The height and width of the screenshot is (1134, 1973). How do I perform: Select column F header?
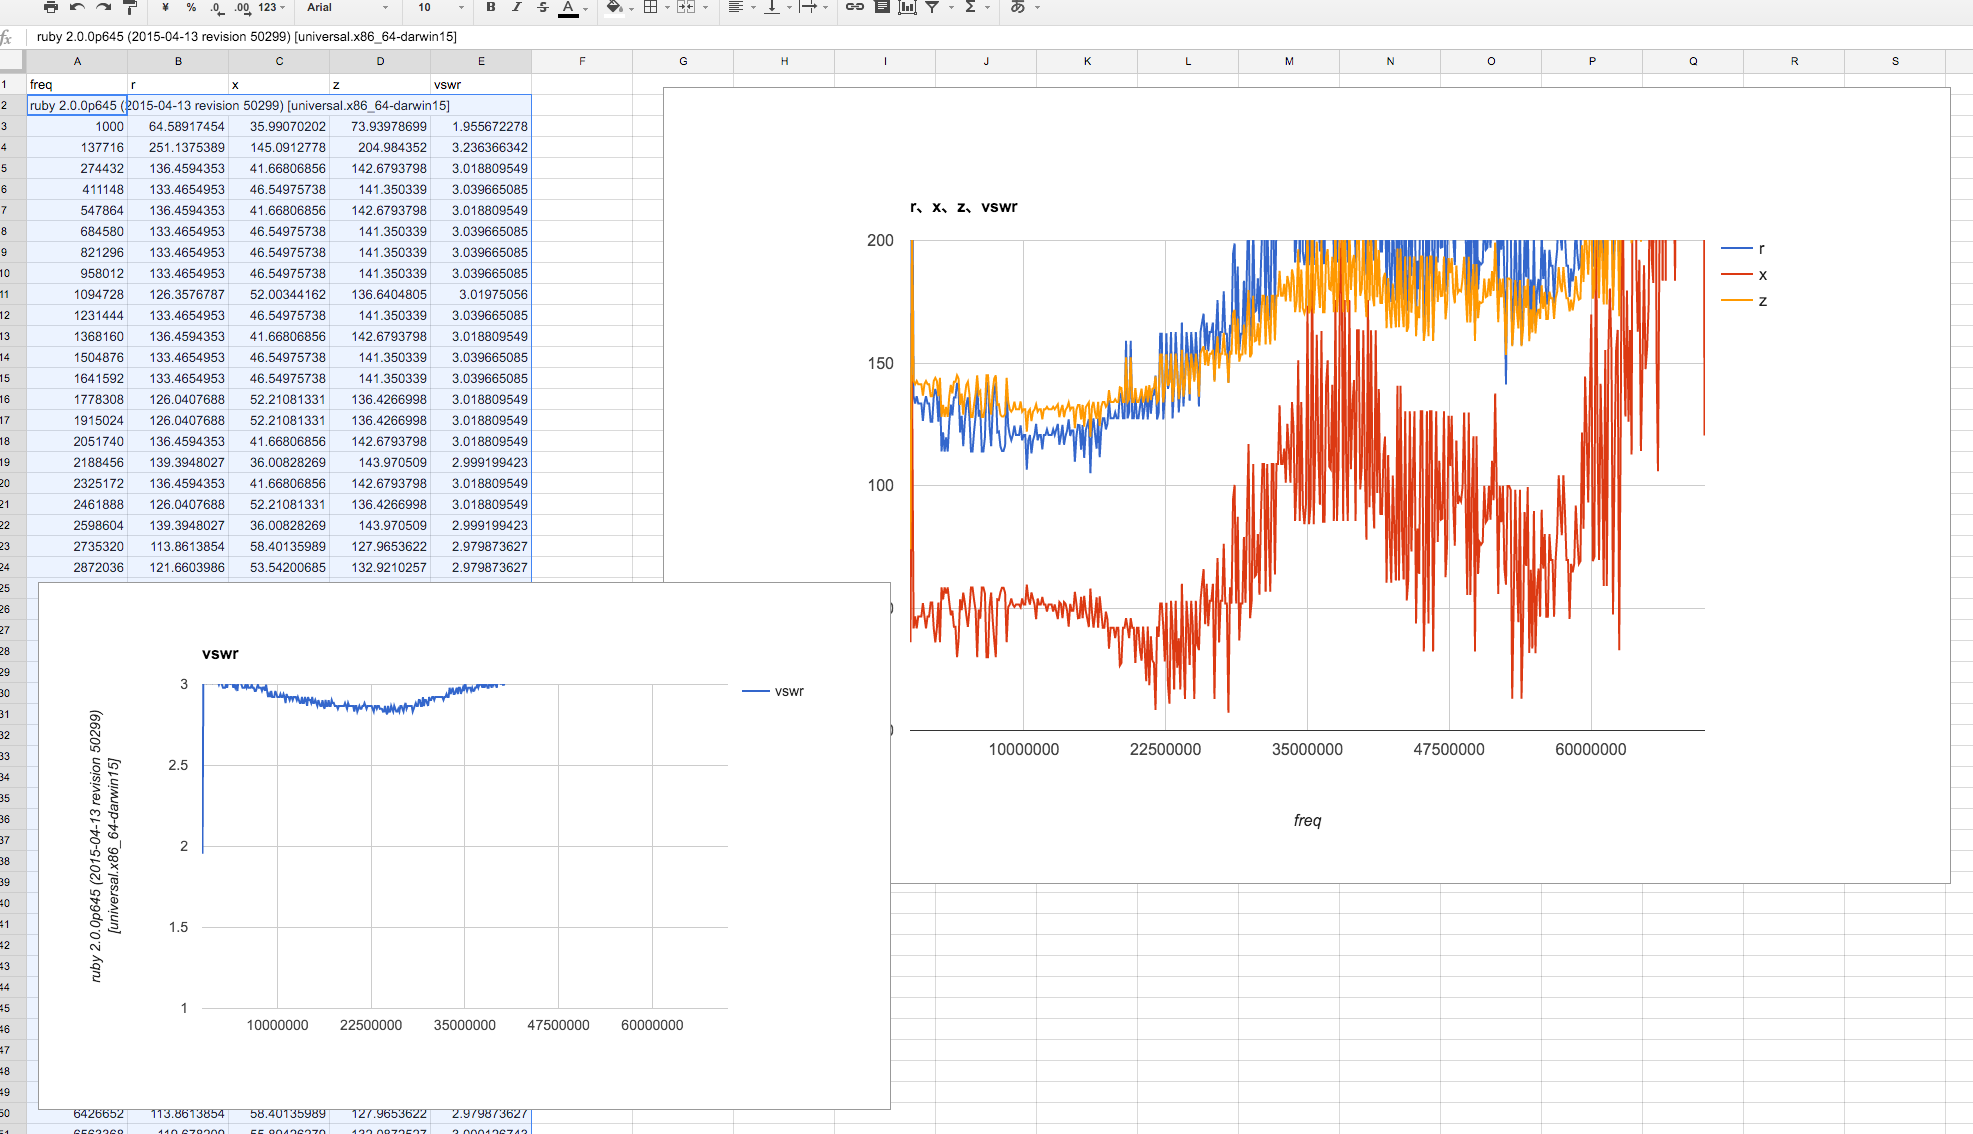point(582,61)
